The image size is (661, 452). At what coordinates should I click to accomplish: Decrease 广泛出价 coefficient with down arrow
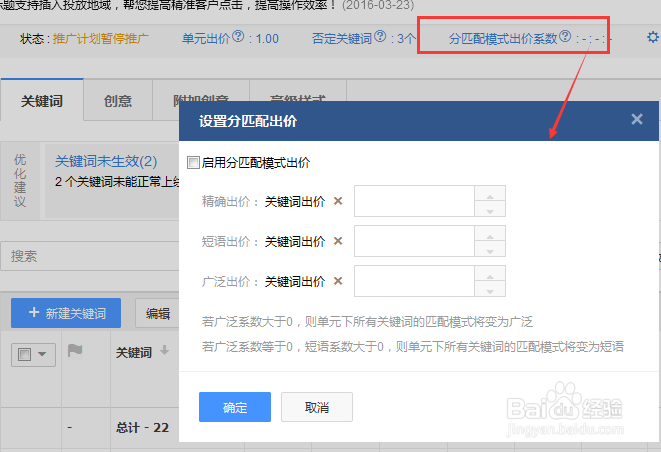point(490,289)
